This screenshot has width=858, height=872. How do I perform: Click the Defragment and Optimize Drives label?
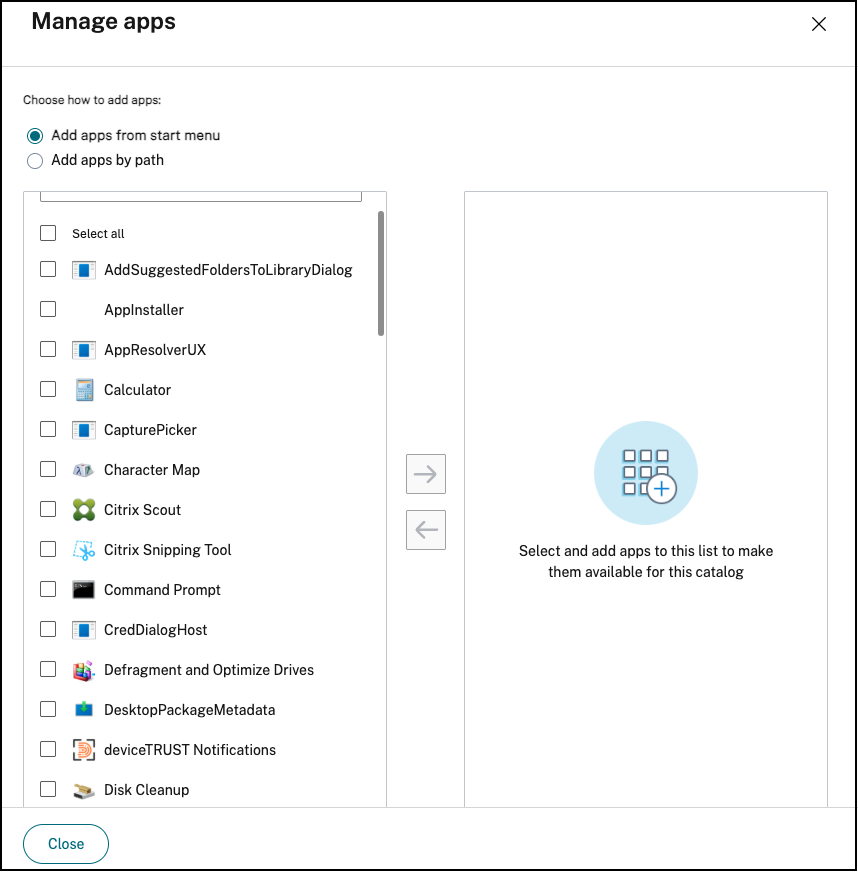[x=209, y=671]
